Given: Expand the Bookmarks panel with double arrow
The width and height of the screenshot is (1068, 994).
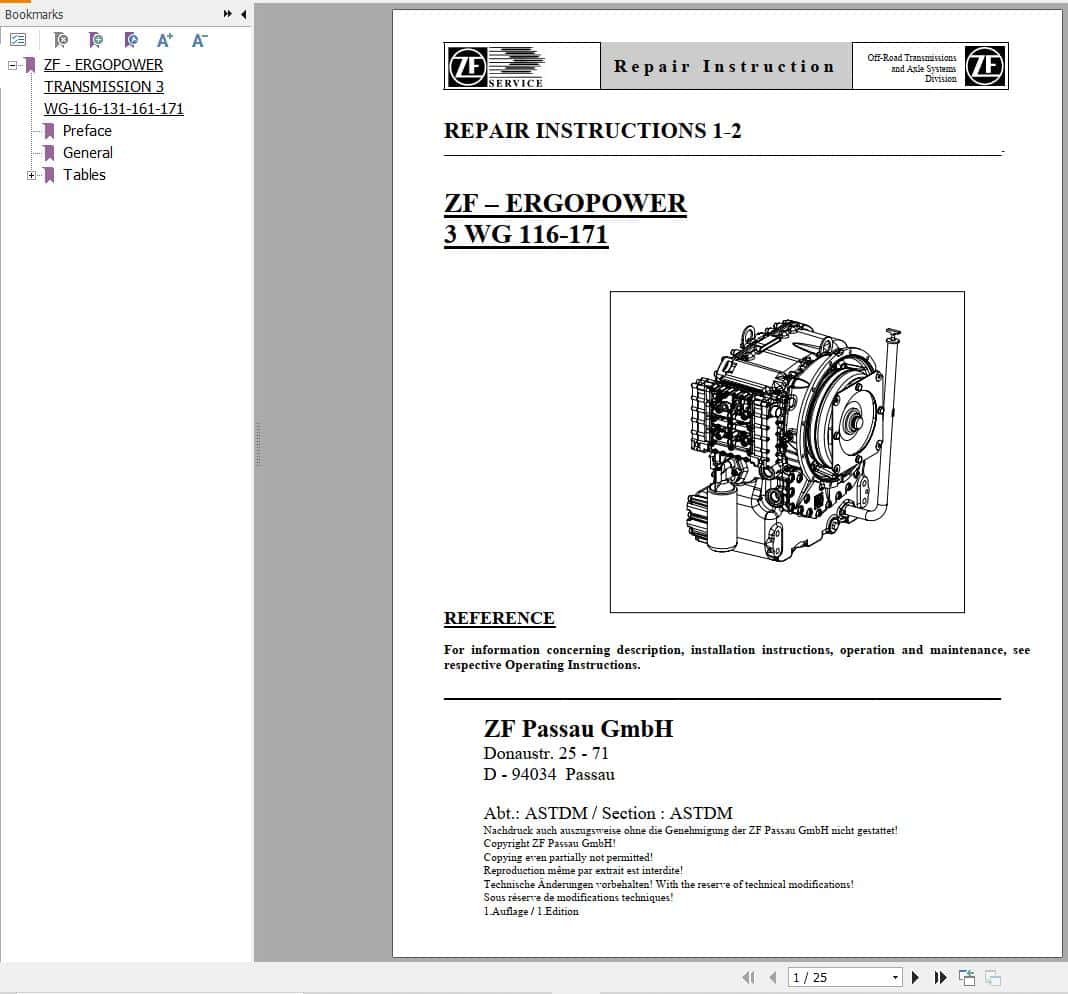Looking at the screenshot, I should [x=227, y=14].
